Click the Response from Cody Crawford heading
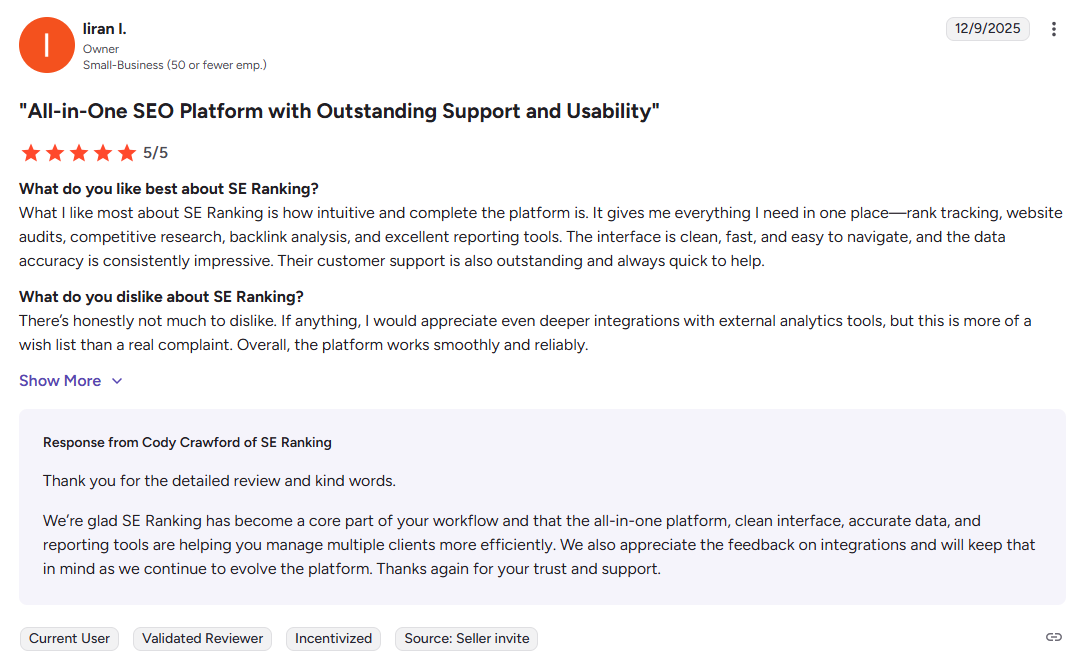This screenshot has width=1080, height=667. [187, 442]
